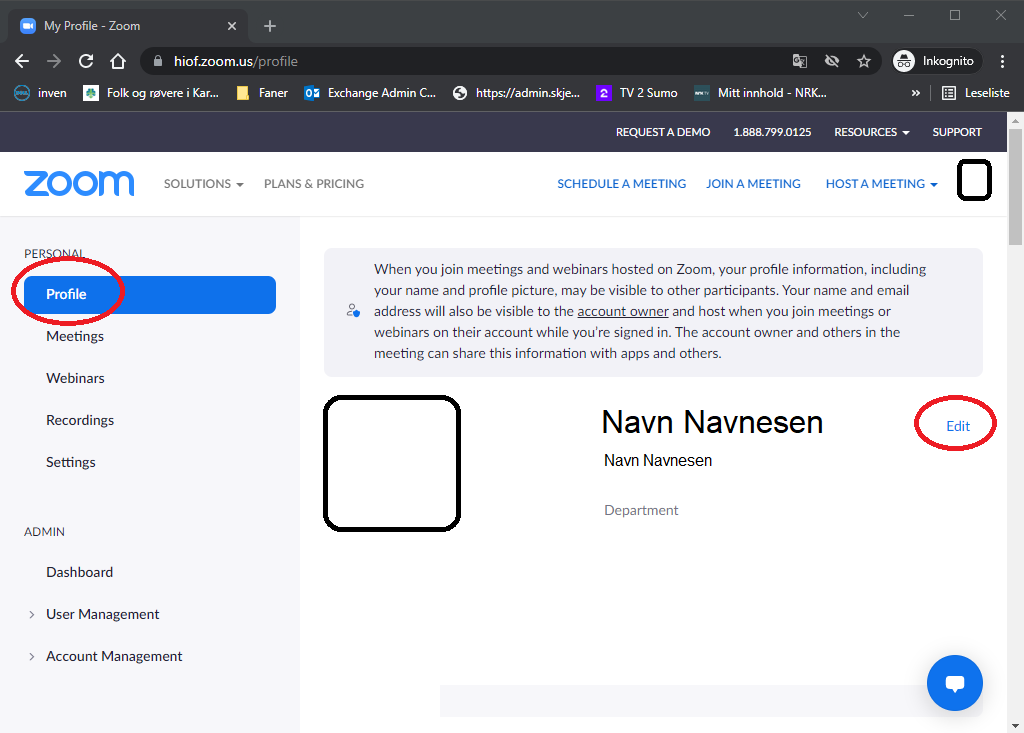The height and width of the screenshot is (733, 1024).
Task: Reload the Zoom profile page
Action: coord(86,61)
